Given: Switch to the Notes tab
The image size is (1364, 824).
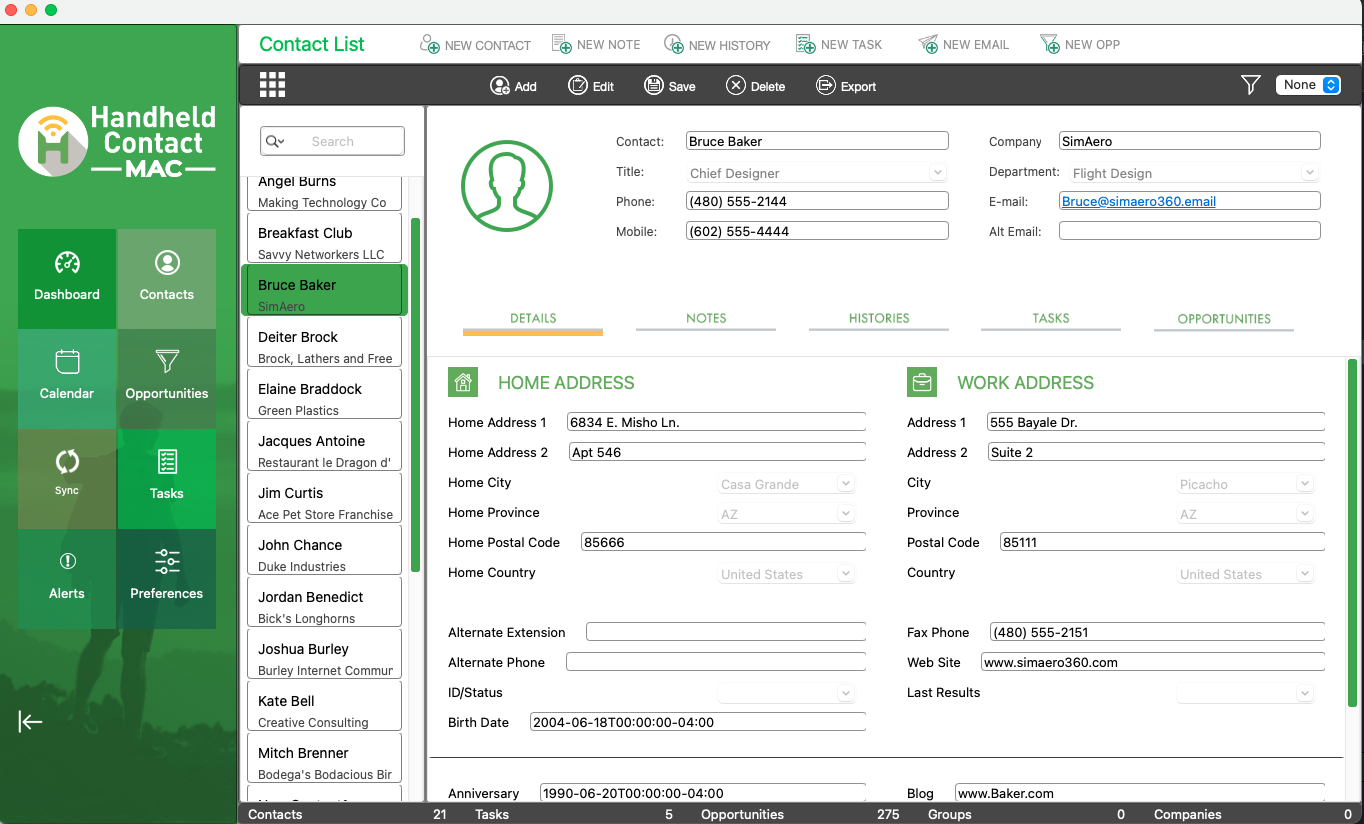Looking at the screenshot, I should point(706,319).
